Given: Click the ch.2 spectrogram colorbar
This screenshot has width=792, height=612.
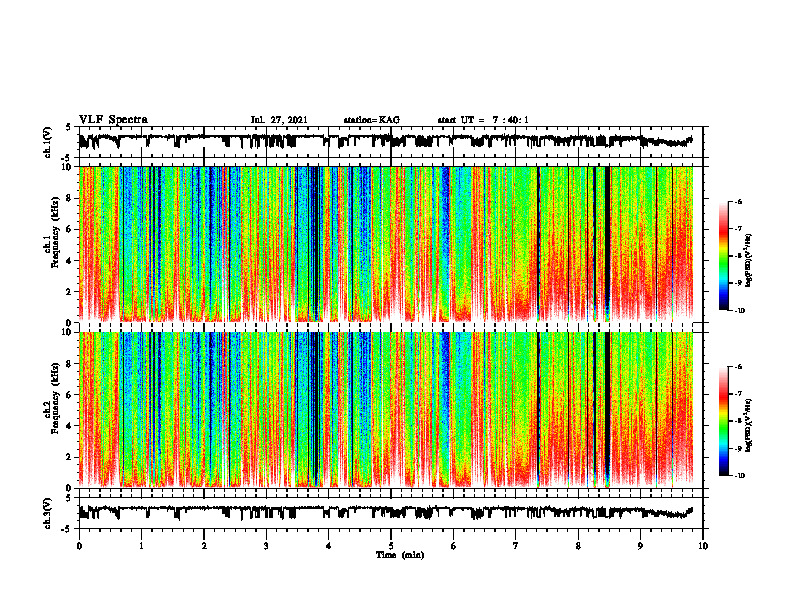Looking at the screenshot, I should tap(723, 421).
